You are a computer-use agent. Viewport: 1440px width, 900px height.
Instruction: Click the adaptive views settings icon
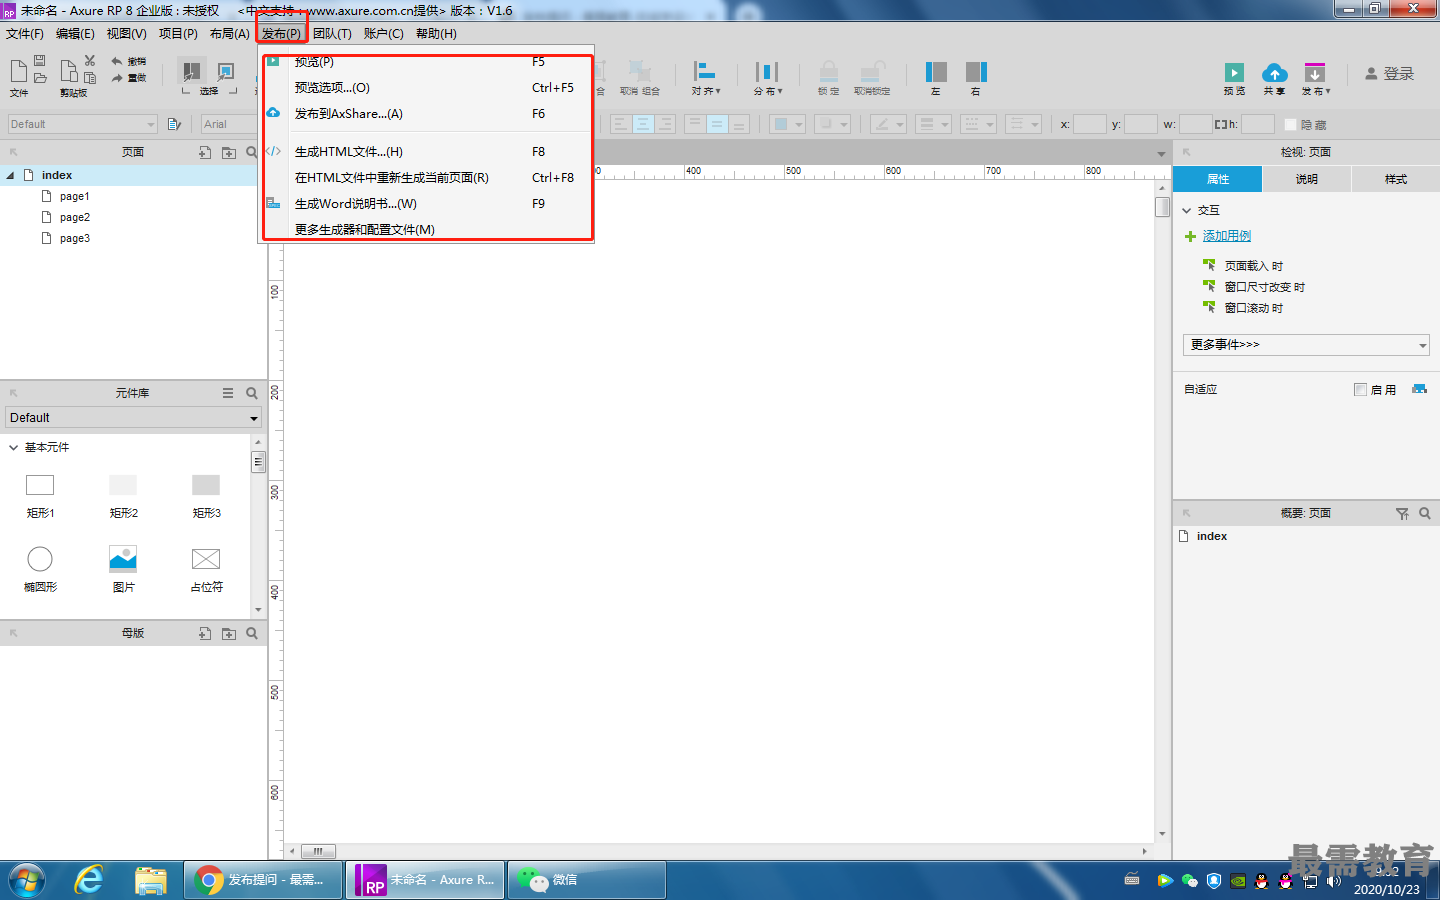1419,389
